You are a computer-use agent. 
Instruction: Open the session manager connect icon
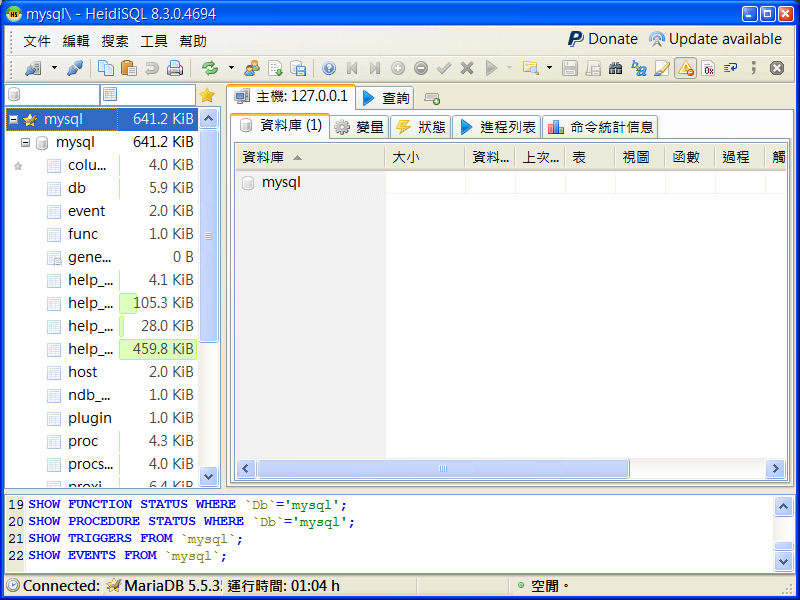pyautogui.click(x=33, y=68)
